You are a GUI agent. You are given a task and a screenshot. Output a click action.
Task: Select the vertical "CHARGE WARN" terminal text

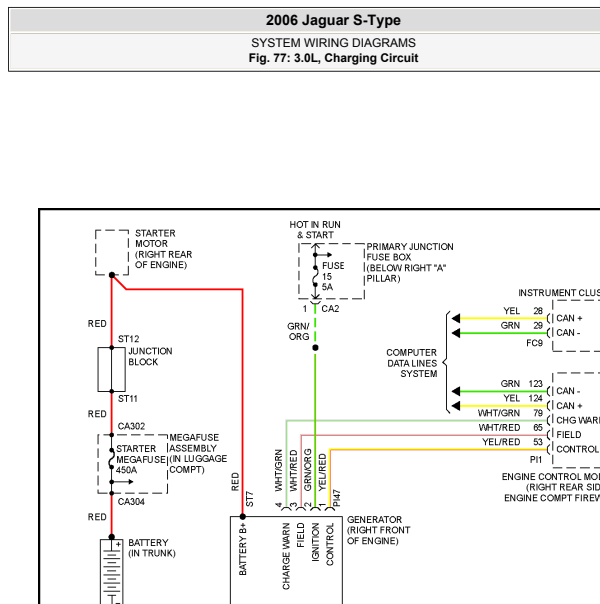coord(286,556)
